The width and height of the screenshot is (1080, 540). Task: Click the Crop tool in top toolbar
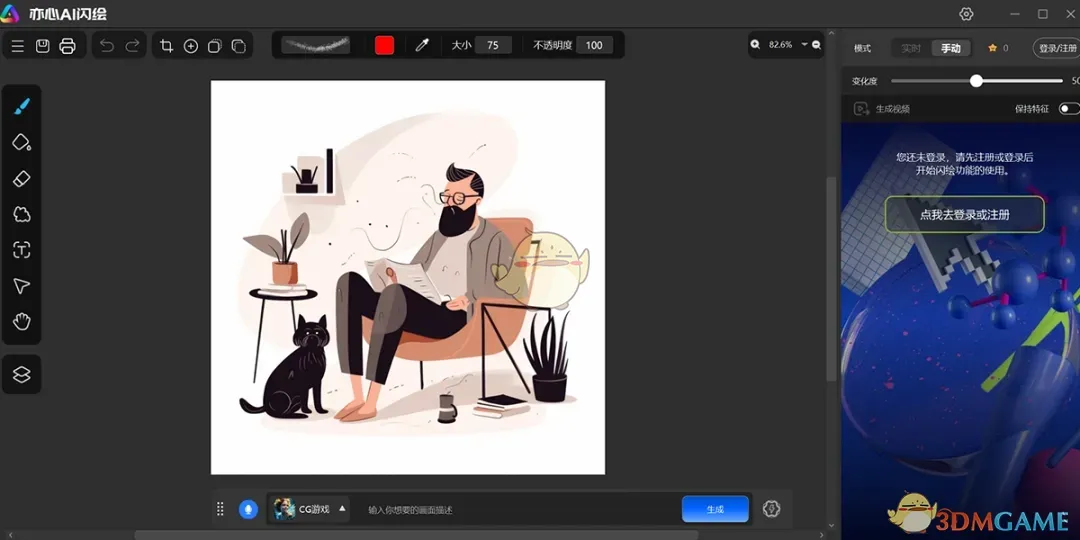point(167,46)
